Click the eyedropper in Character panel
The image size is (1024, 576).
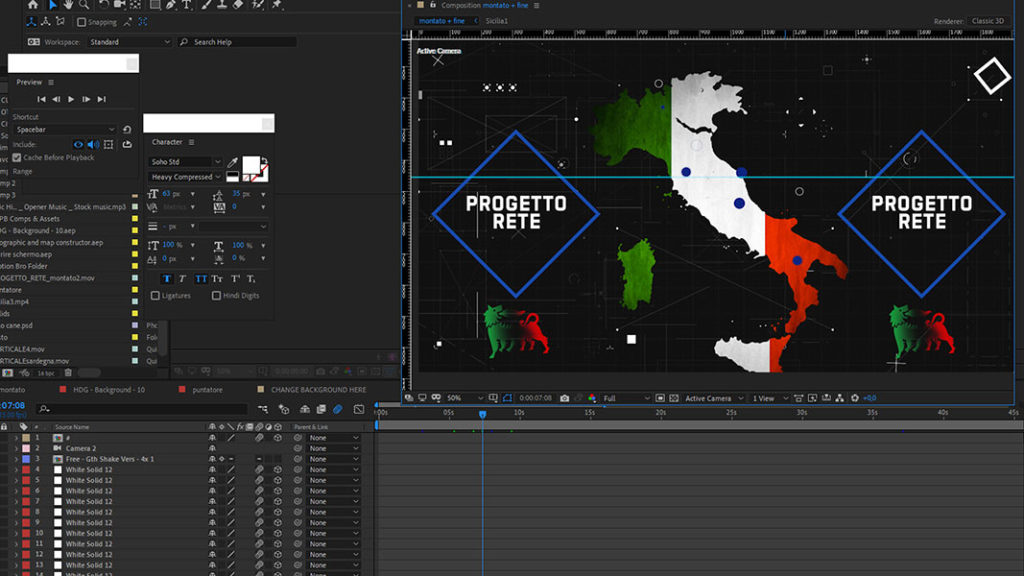tap(232, 162)
